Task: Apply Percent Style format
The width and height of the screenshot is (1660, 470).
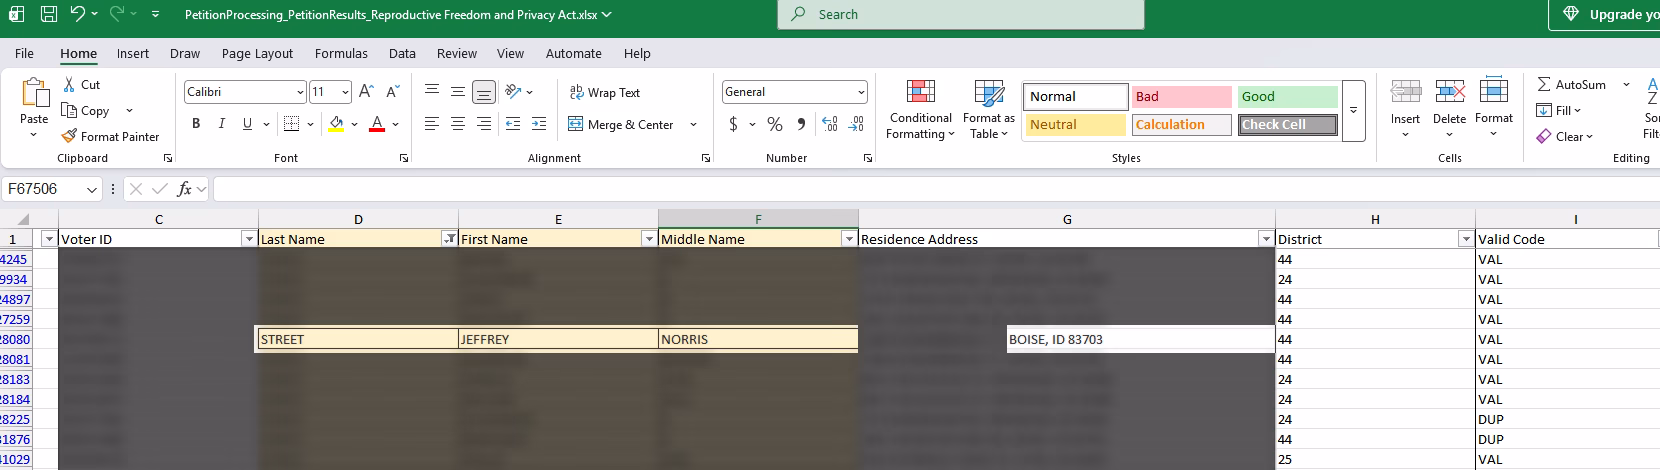Action: click(775, 124)
